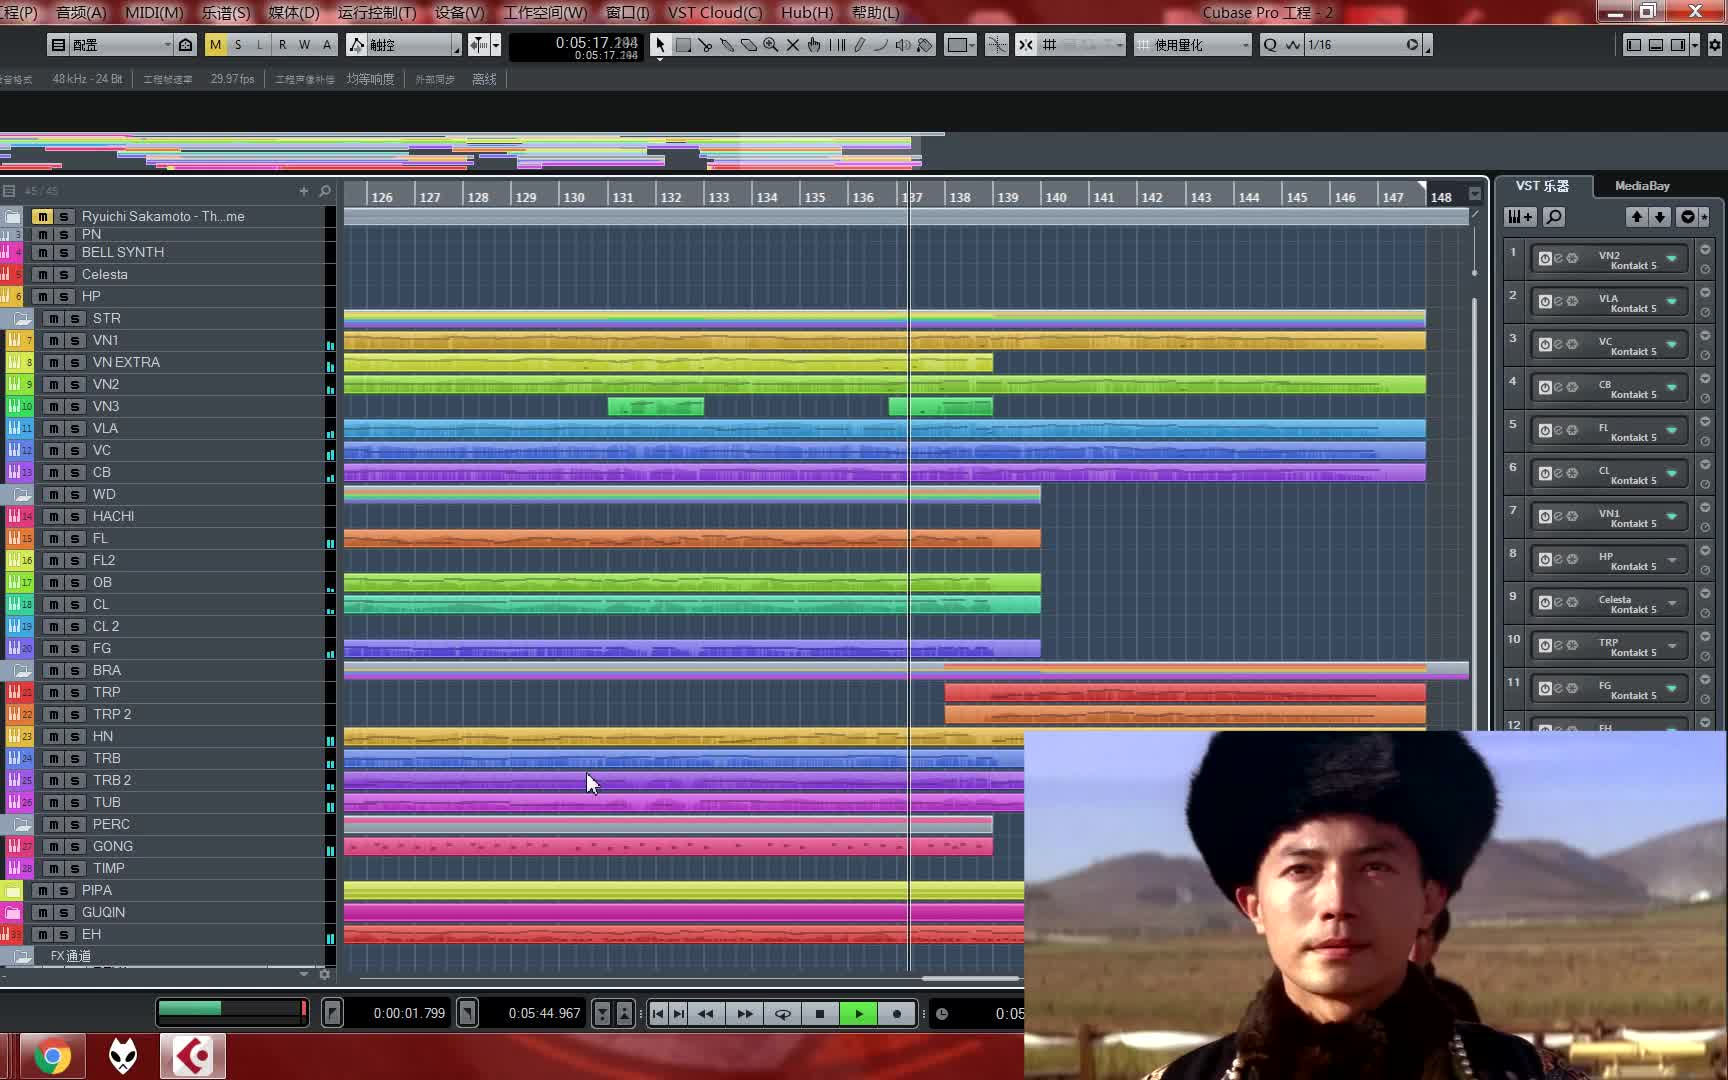Select the Time Warp tool

pos(837,45)
